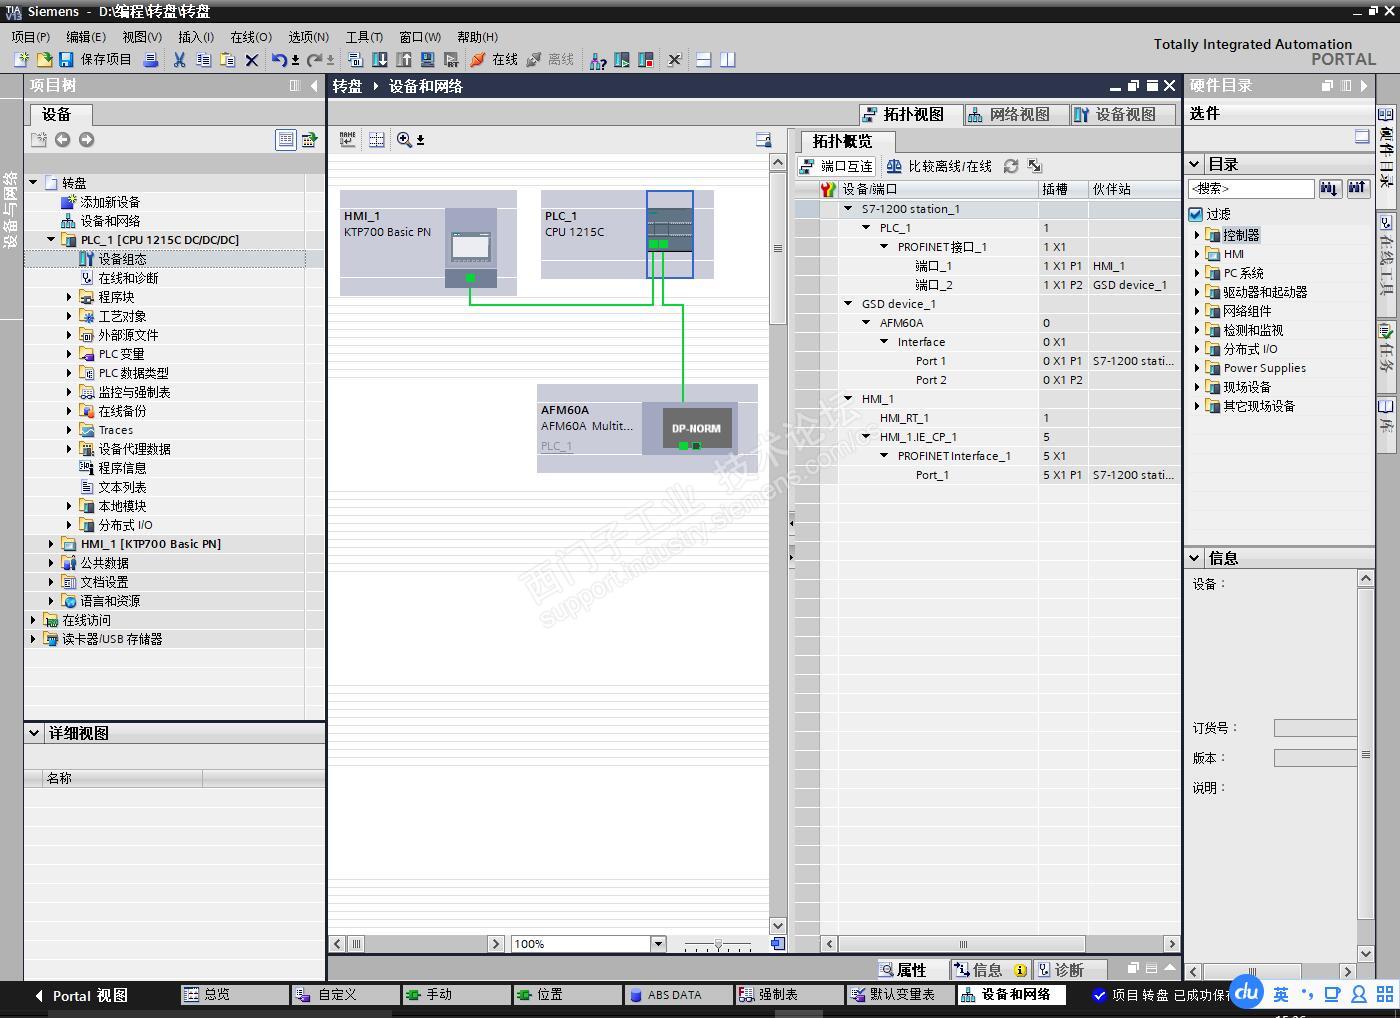Screen dimensions: 1400x1018
Task: Expand the 控制器 catalog folder
Action: click(1197, 235)
